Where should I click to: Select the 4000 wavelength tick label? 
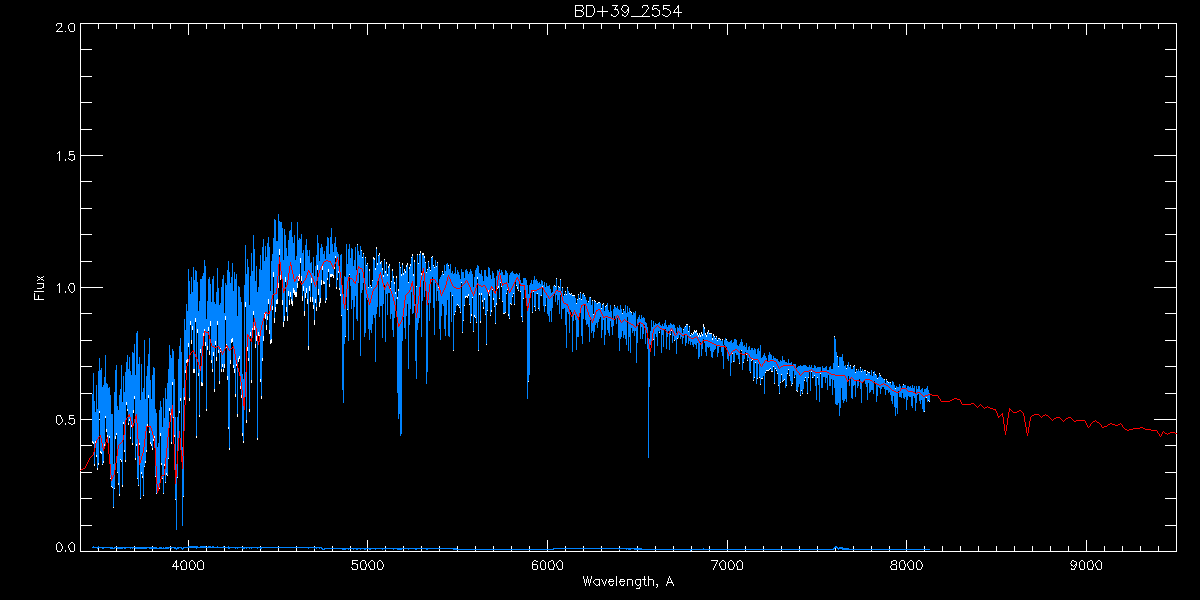[x=187, y=564]
